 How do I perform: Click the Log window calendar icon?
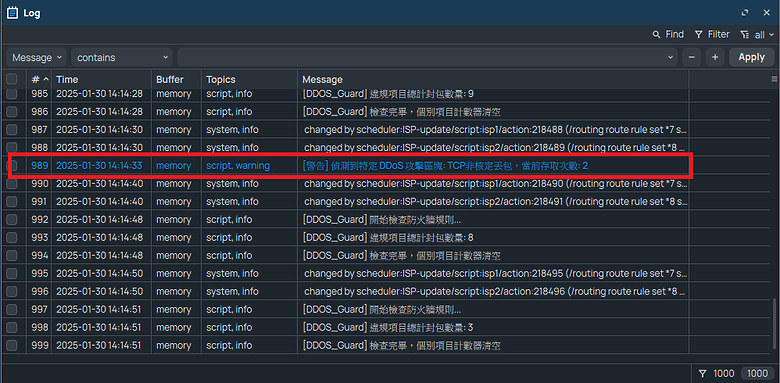[x=12, y=13]
